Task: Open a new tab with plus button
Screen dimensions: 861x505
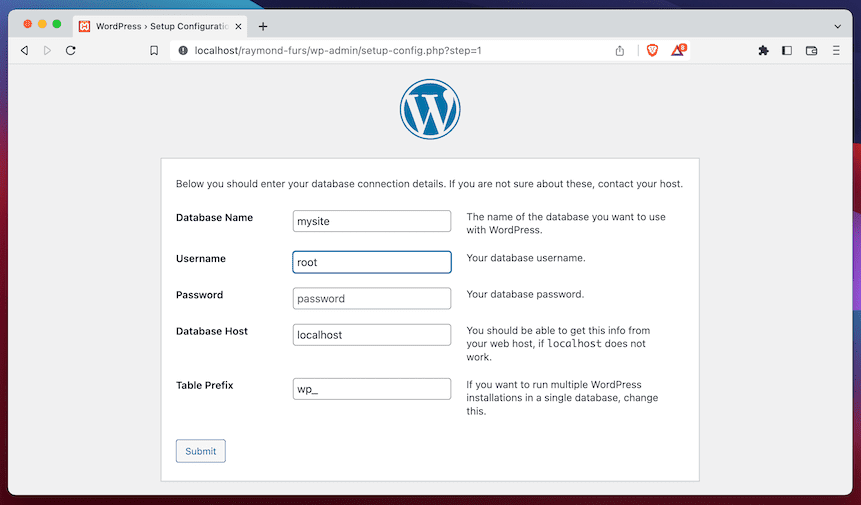Action: pyautogui.click(x=263, y=26)
